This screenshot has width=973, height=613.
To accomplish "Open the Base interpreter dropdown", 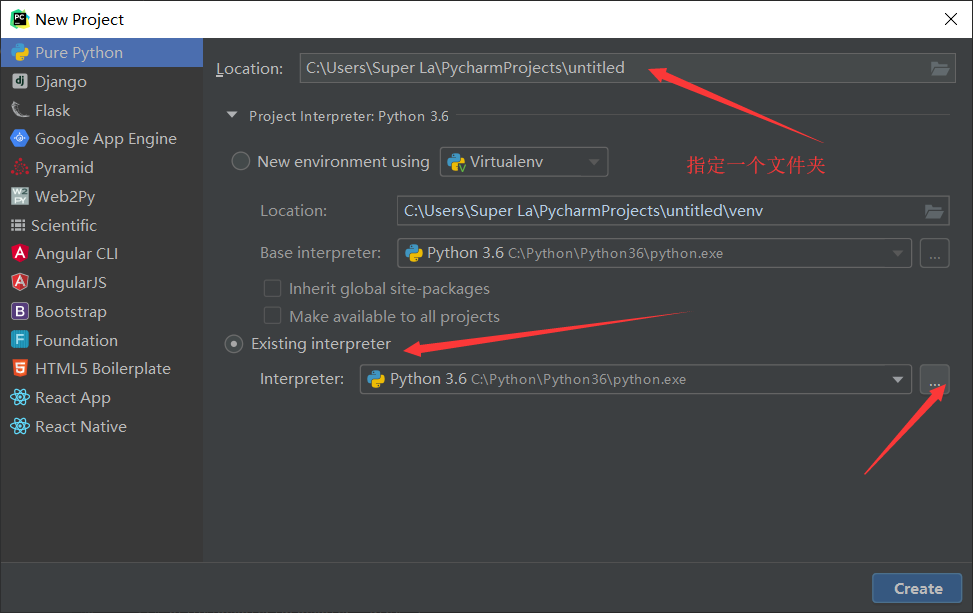I will [x=654, y=253].
